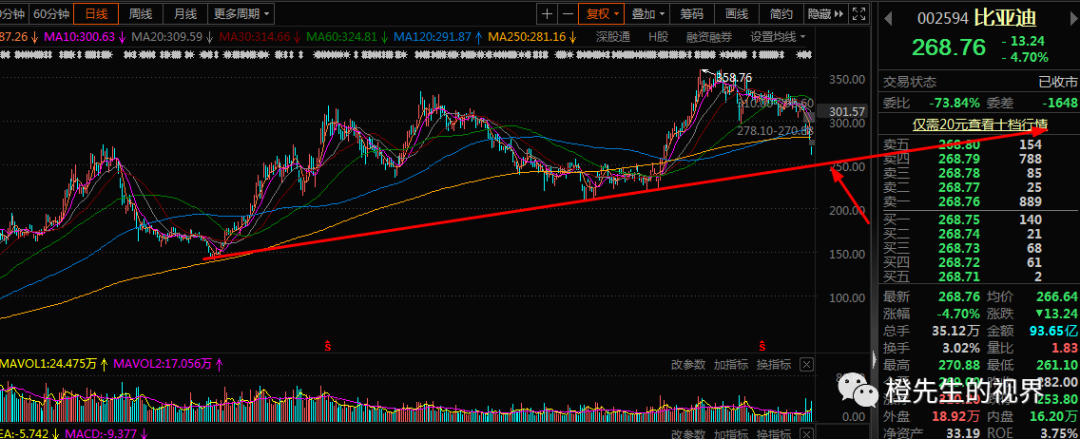Click the zoom in plus button

[x=546, y=14]
